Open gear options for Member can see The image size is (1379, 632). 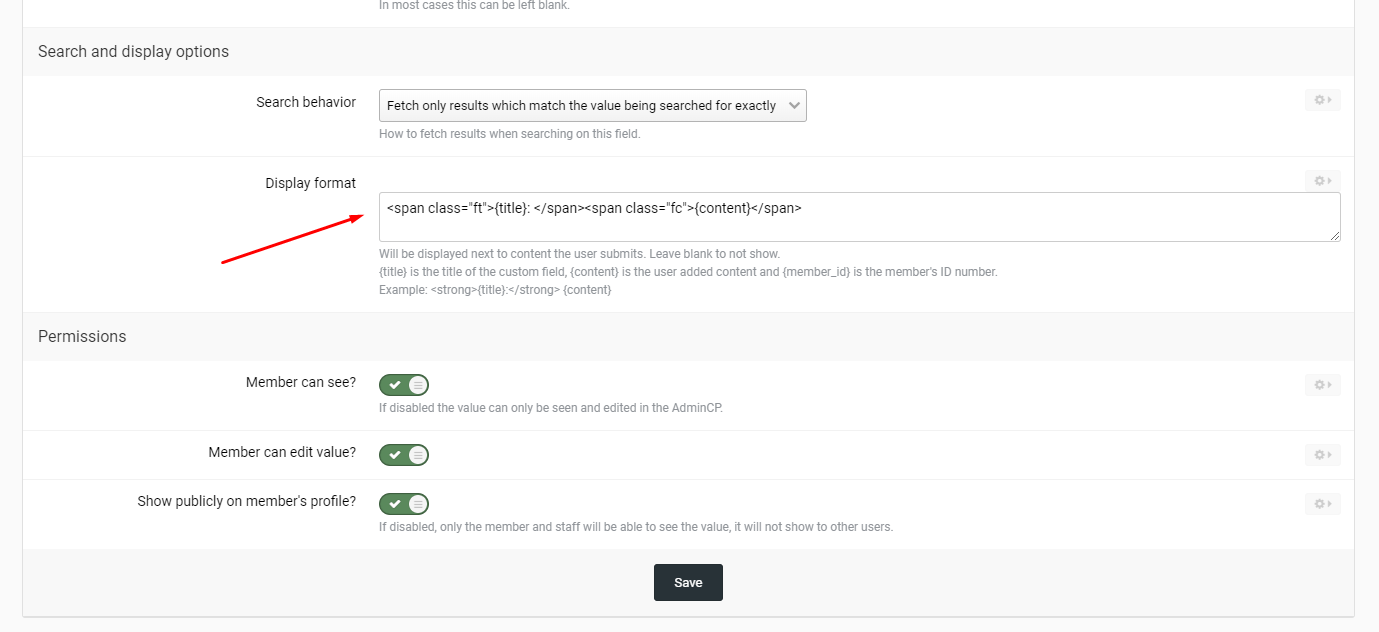pyautogui.click(x=1322, y=385)
